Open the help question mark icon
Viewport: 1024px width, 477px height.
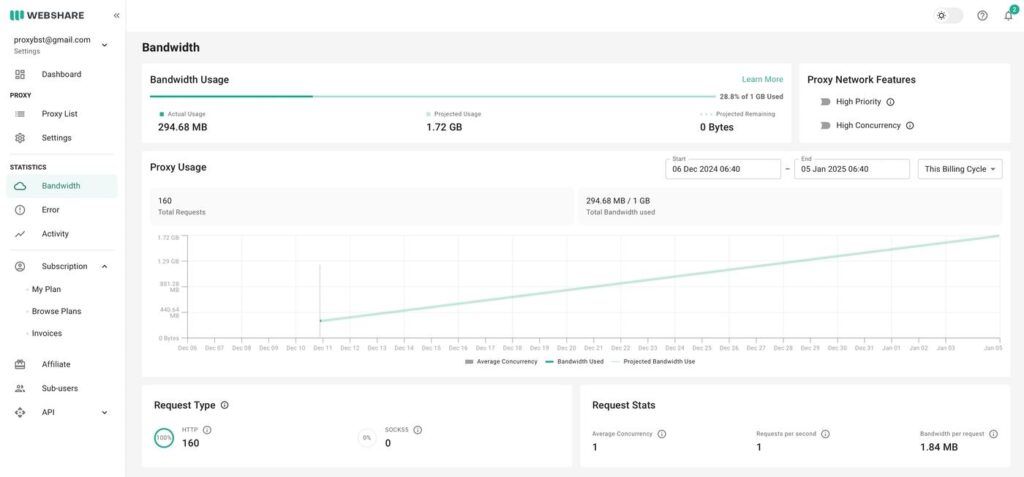click(x=982, y=16)
